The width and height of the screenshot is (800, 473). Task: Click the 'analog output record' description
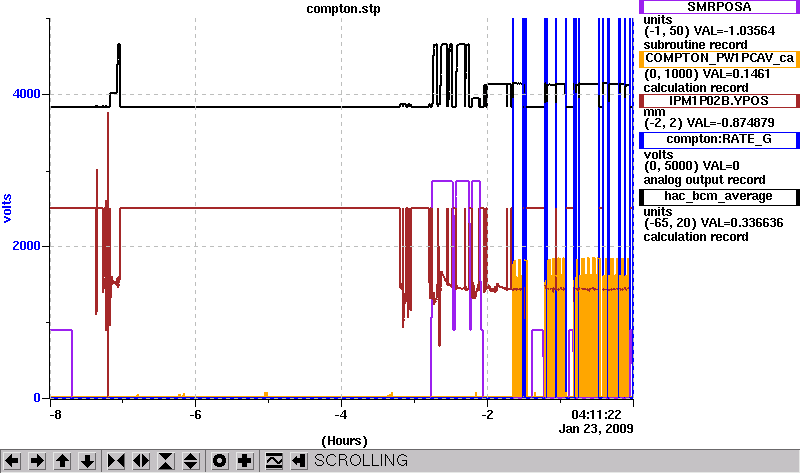point(705,180)
